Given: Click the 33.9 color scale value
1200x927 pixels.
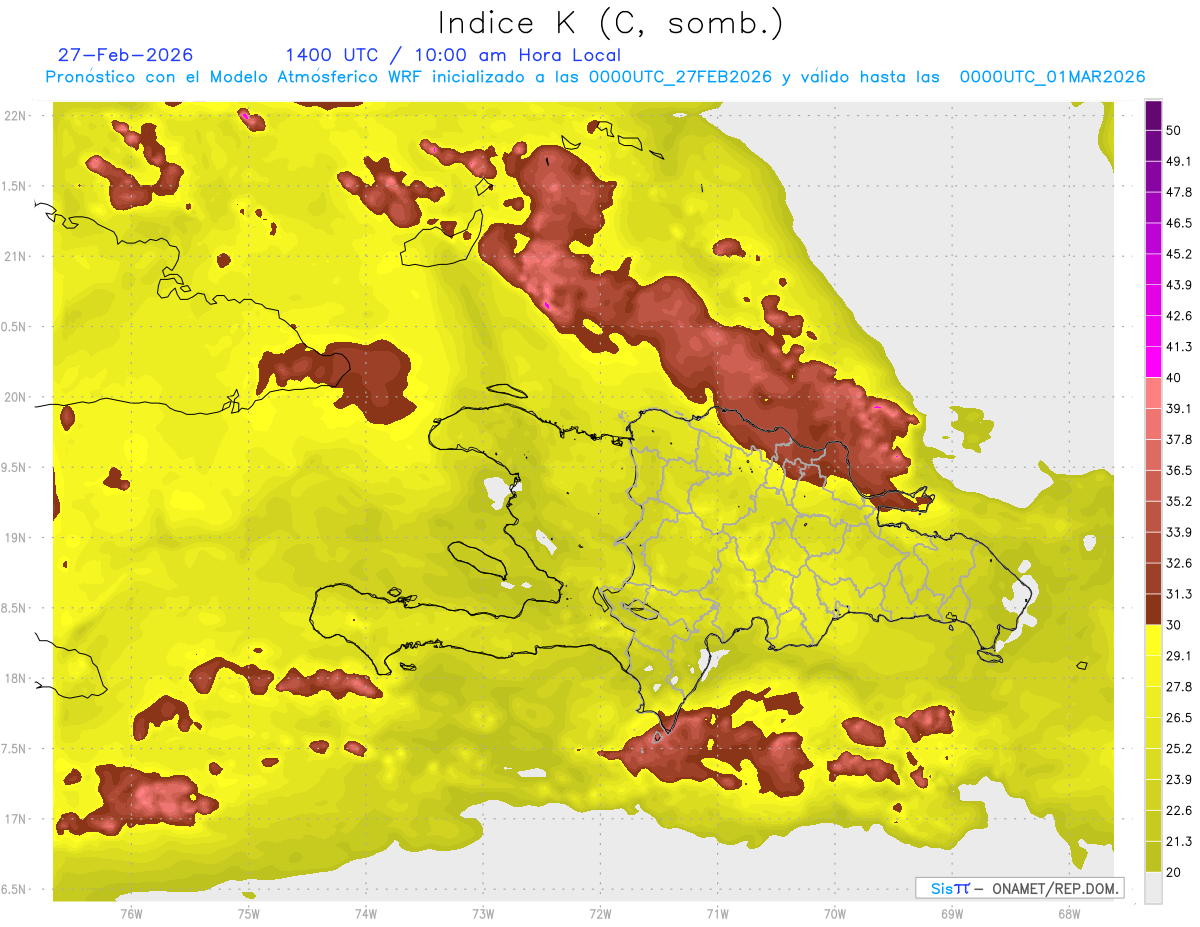Looking at the screenshot, I should tap(1179, 532).
